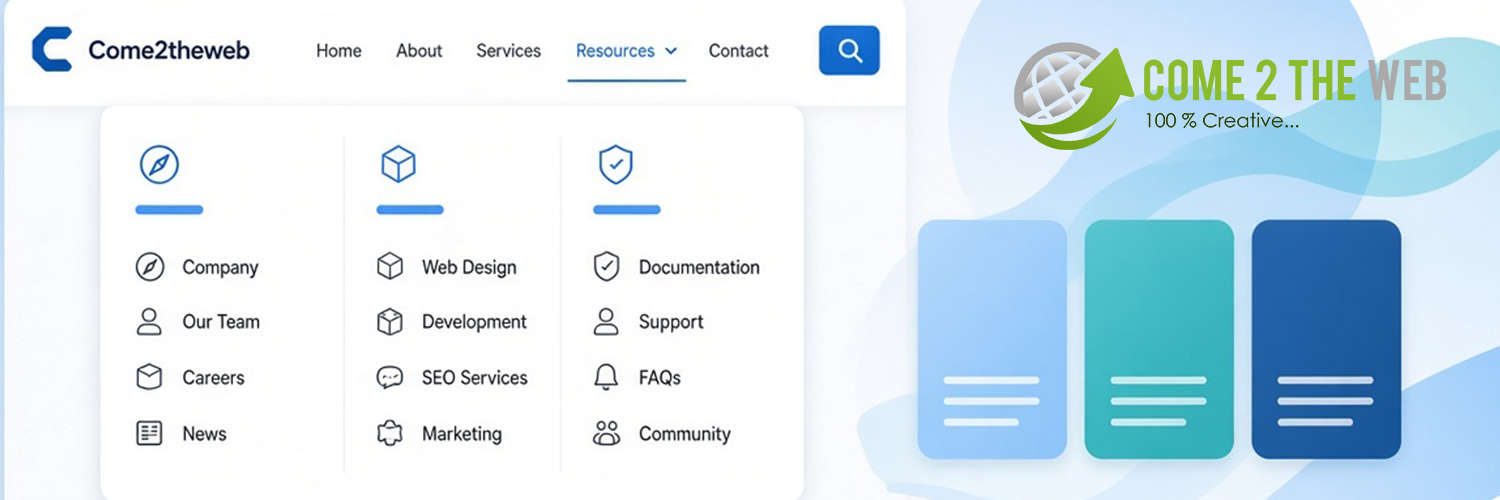Click the large shield check icon heading third column
Viewport: 1500px width, 500px height.
click(x=615, y=164)
